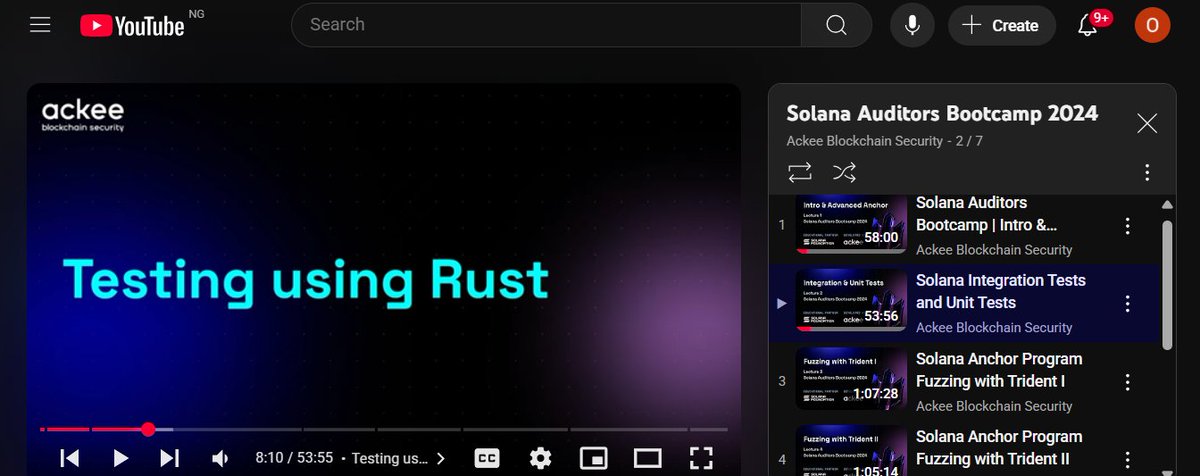The width and height of the screenshot is (1200, 476).
Task: Go to YouTube home via logo
Action: (133, 26)
